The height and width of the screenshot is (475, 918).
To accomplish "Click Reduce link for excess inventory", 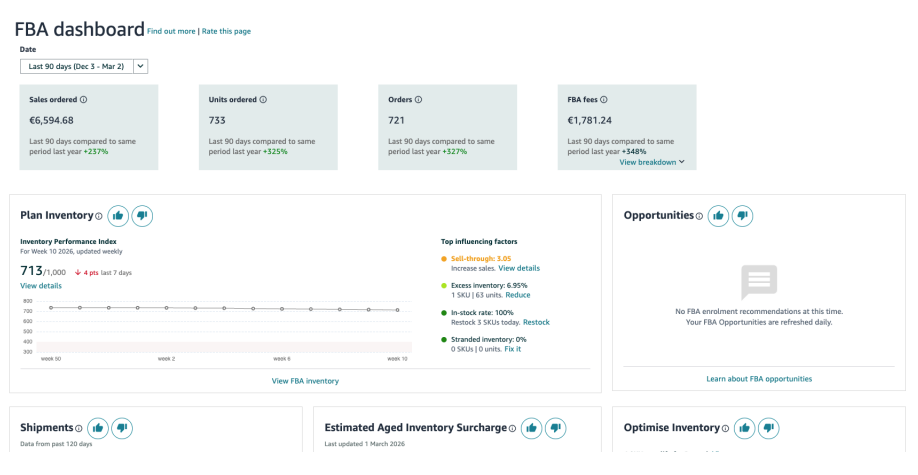I will point(518,295).
